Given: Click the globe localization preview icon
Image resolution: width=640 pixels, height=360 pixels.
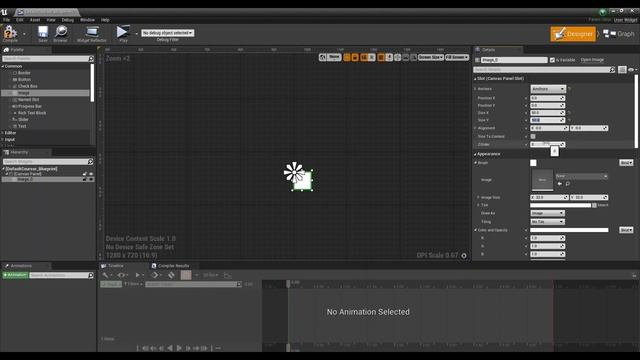Looking at the screenshot, I should tap(322, 58).
